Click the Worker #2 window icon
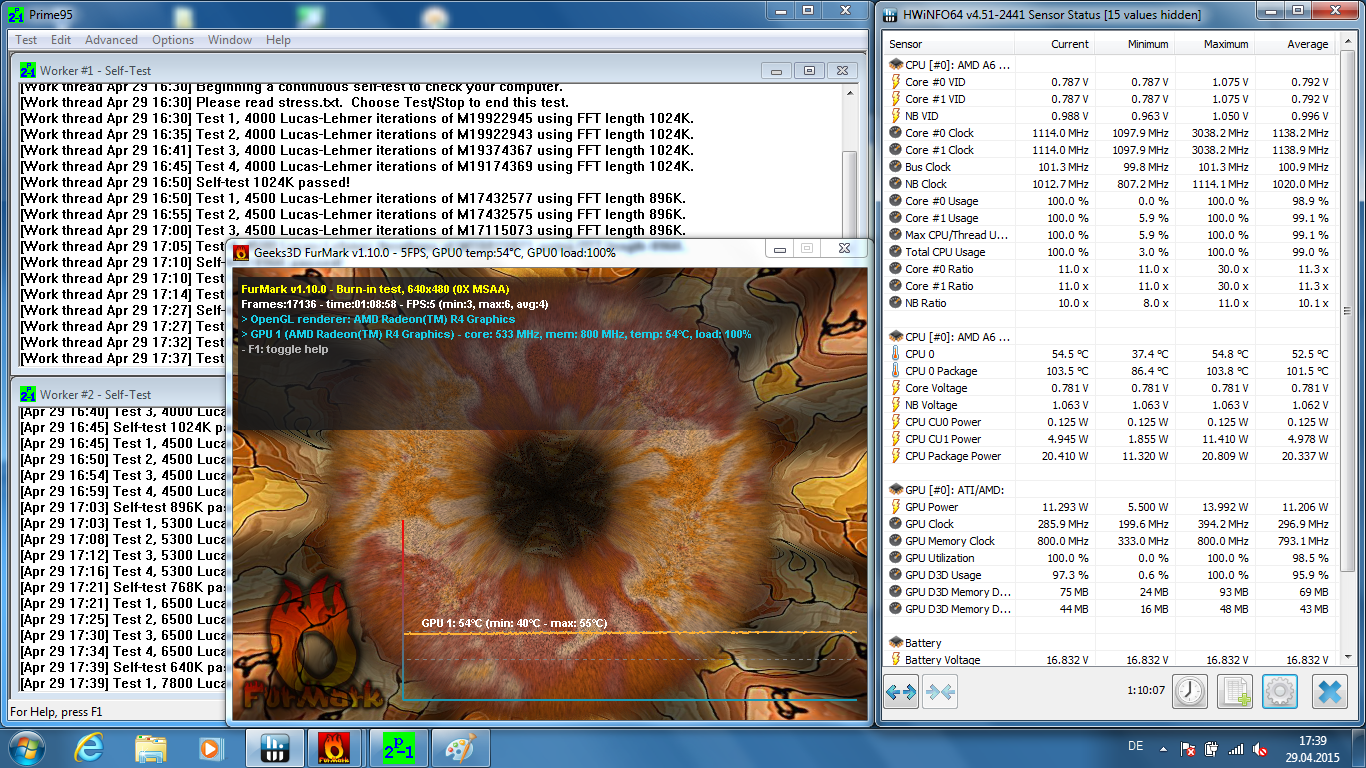 (28, 395)
